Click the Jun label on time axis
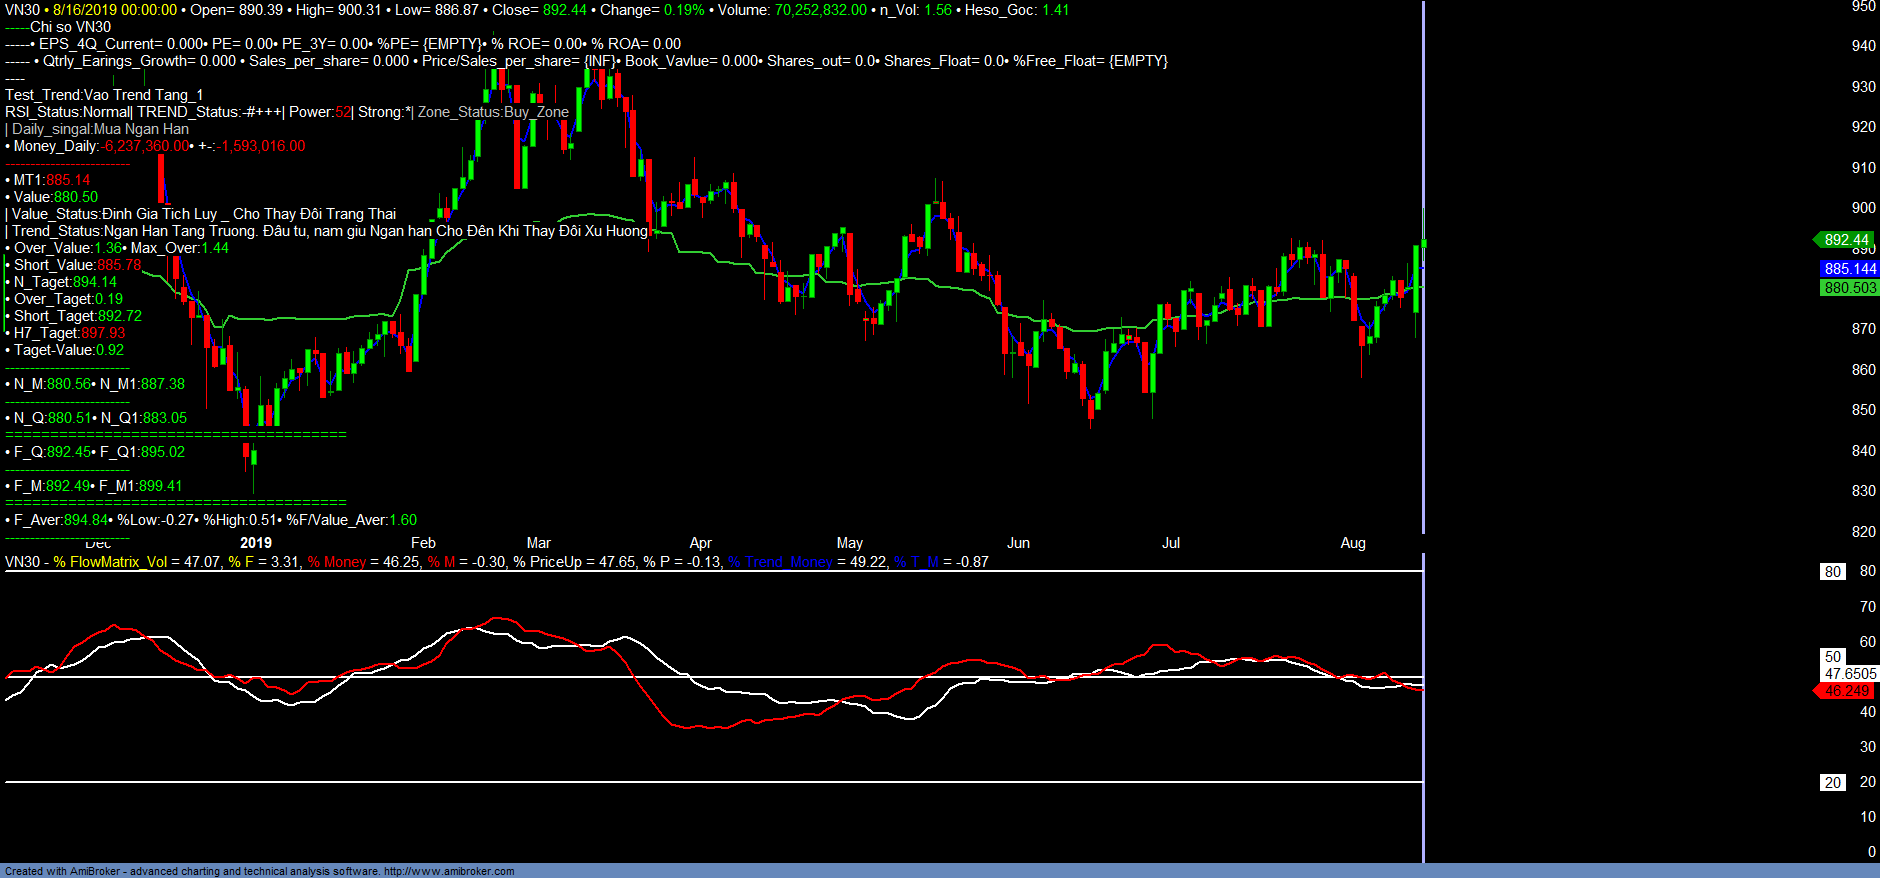 [1018, 543]
